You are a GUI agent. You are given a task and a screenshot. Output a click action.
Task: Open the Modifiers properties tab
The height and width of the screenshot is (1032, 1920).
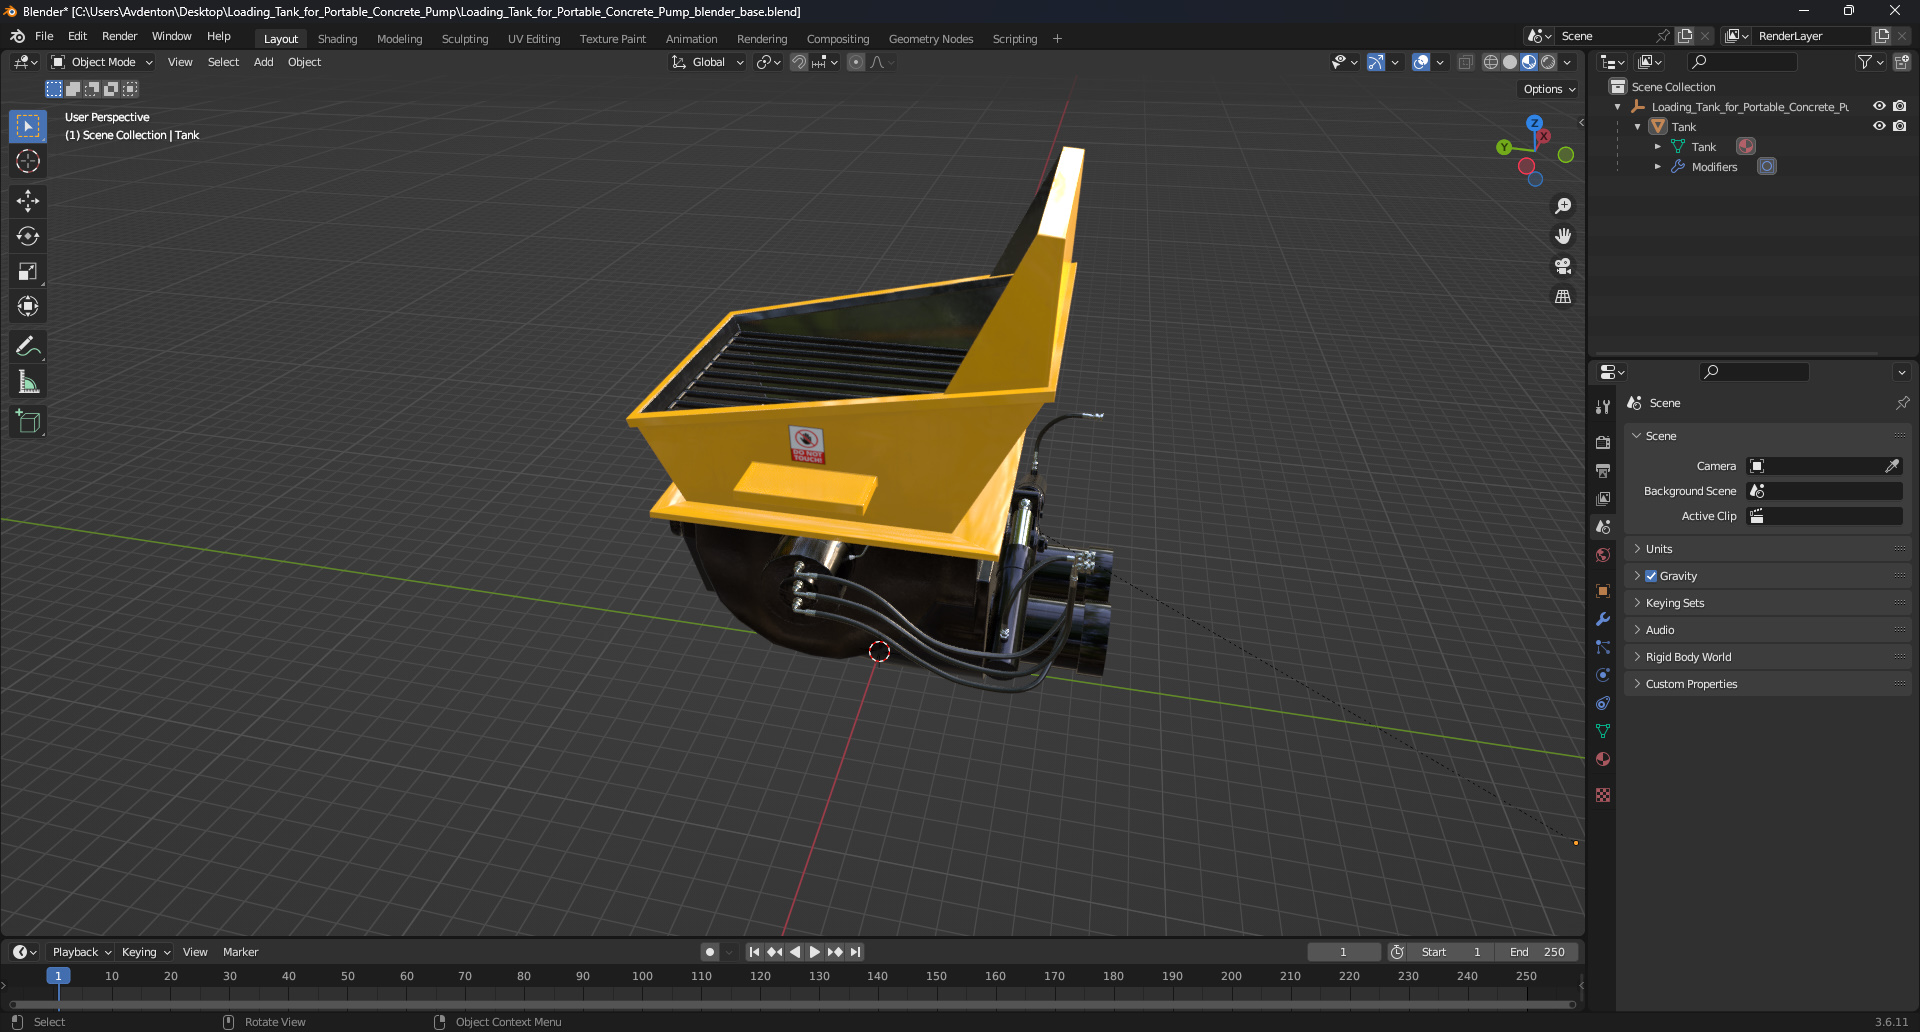[x=1603, y=619]
